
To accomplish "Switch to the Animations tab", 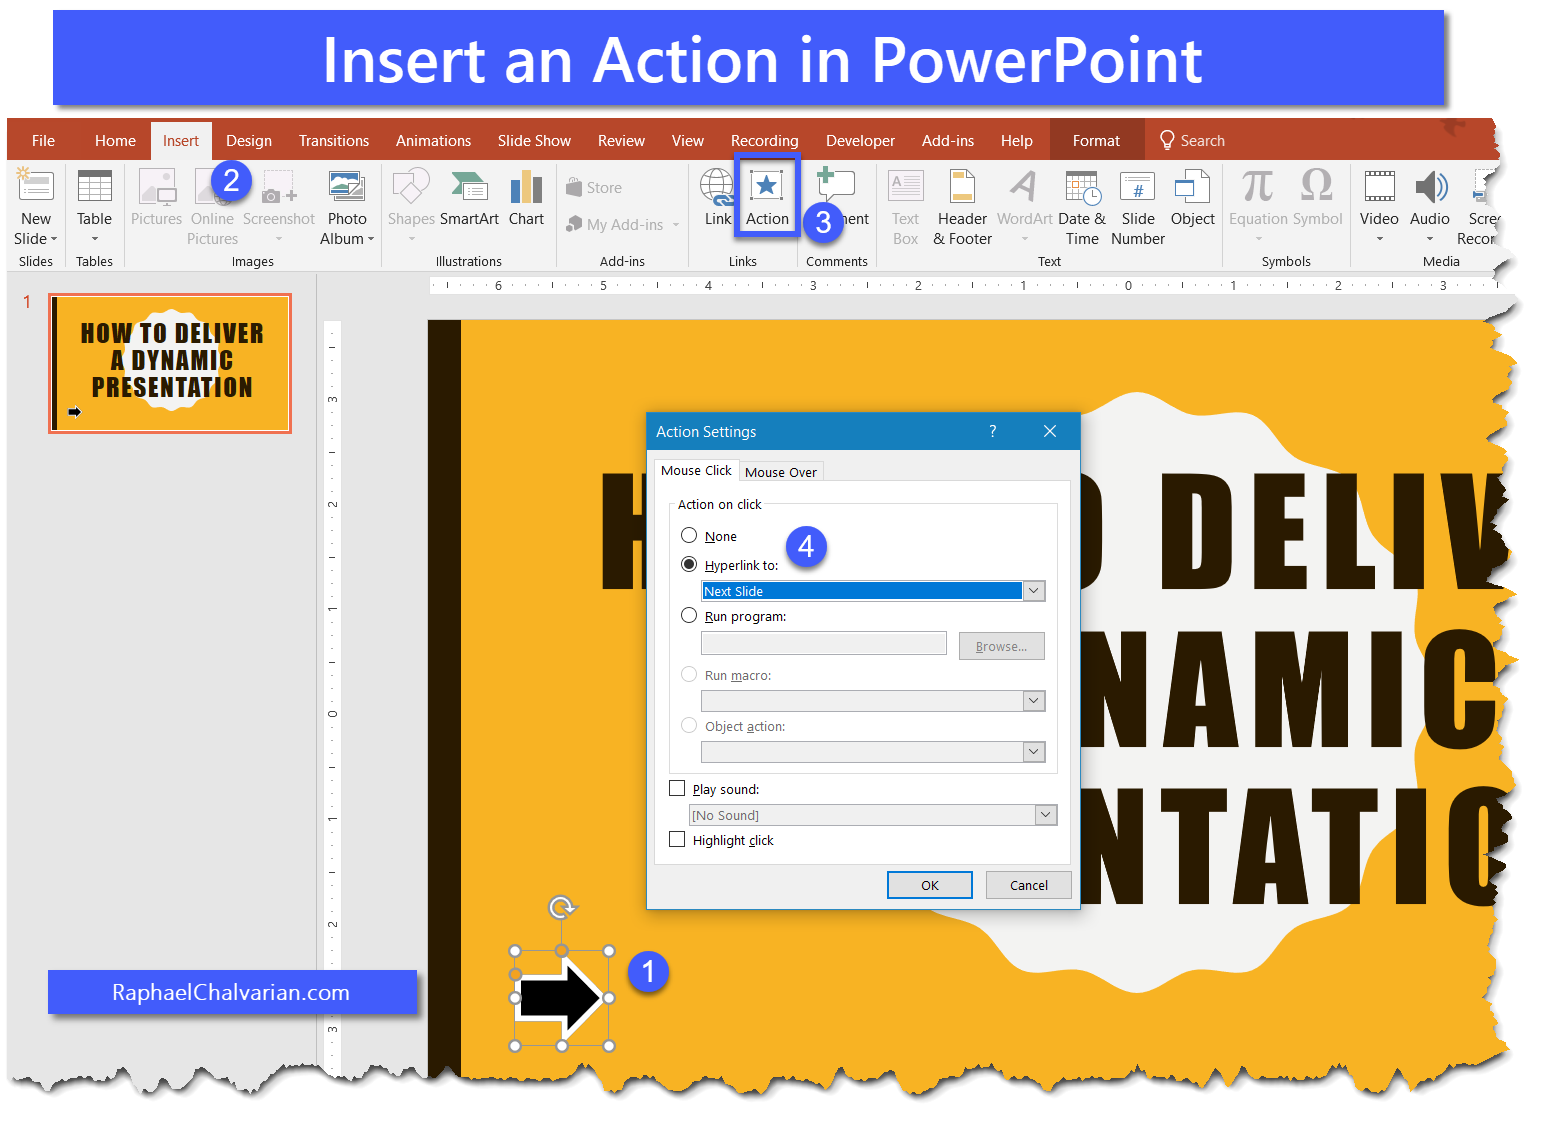I will tap(433, 141).
